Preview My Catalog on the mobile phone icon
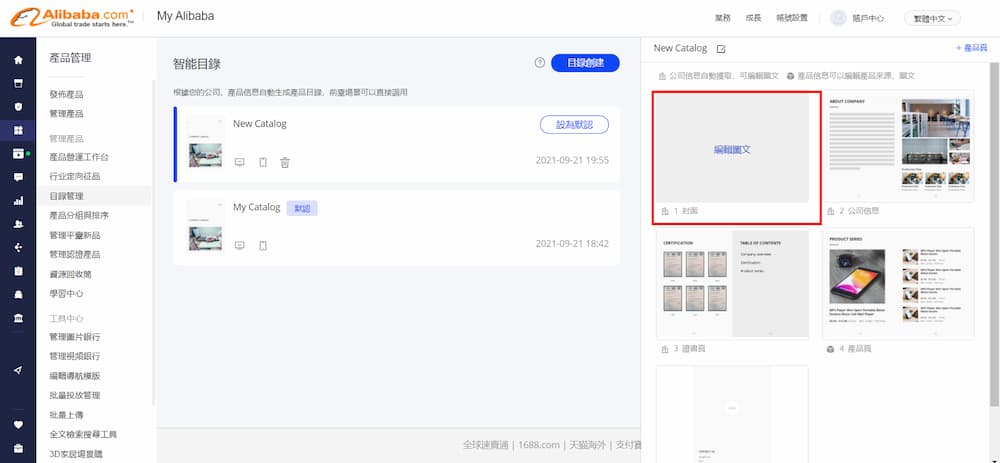 click(263, 246)
